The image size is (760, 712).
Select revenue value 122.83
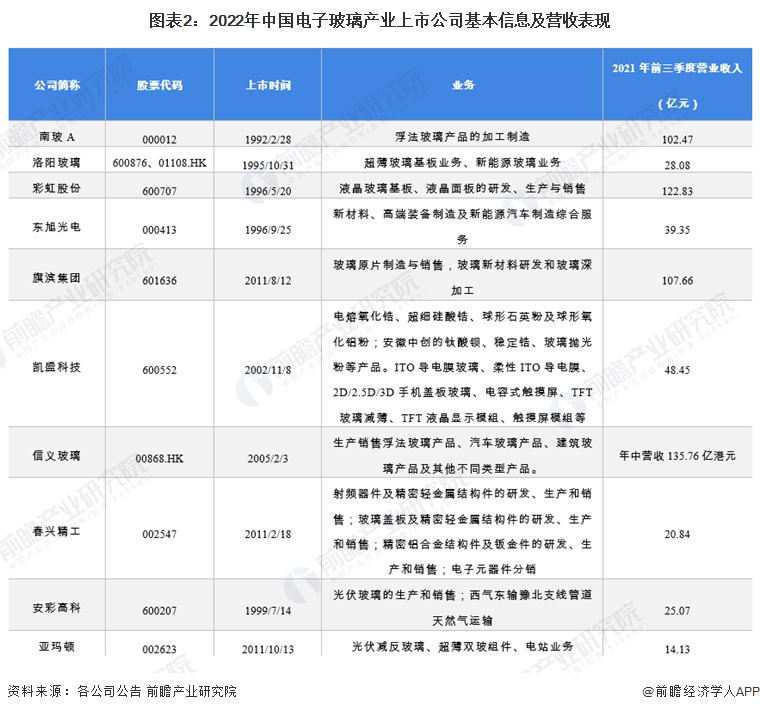(677, 191)
